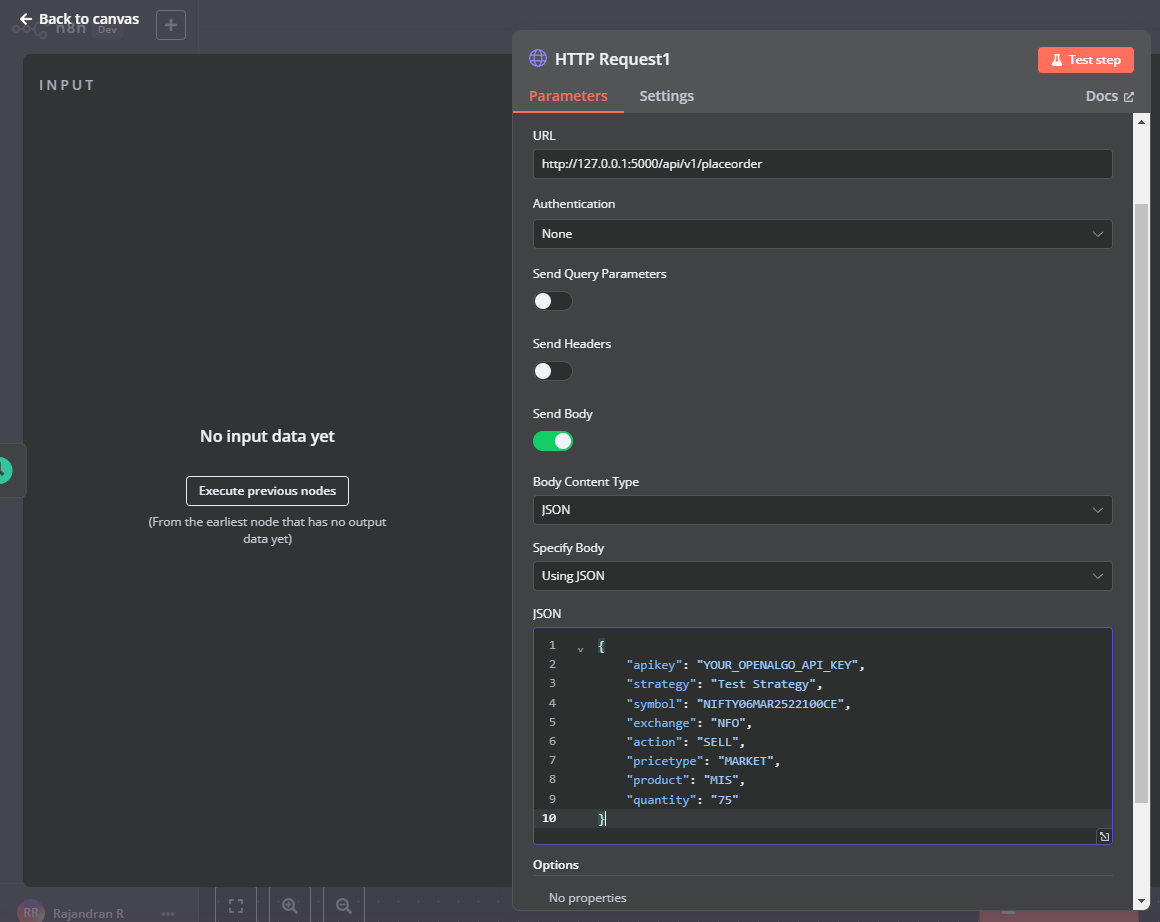Click the HTTP Request1 globe icon
The width and height of the screenshot is (1160, 922).
[x=538, y=59]
